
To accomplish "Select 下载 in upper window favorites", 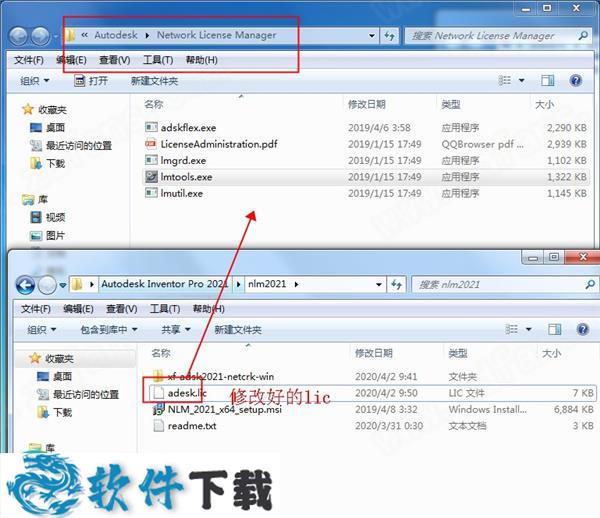I will point(47,163).
